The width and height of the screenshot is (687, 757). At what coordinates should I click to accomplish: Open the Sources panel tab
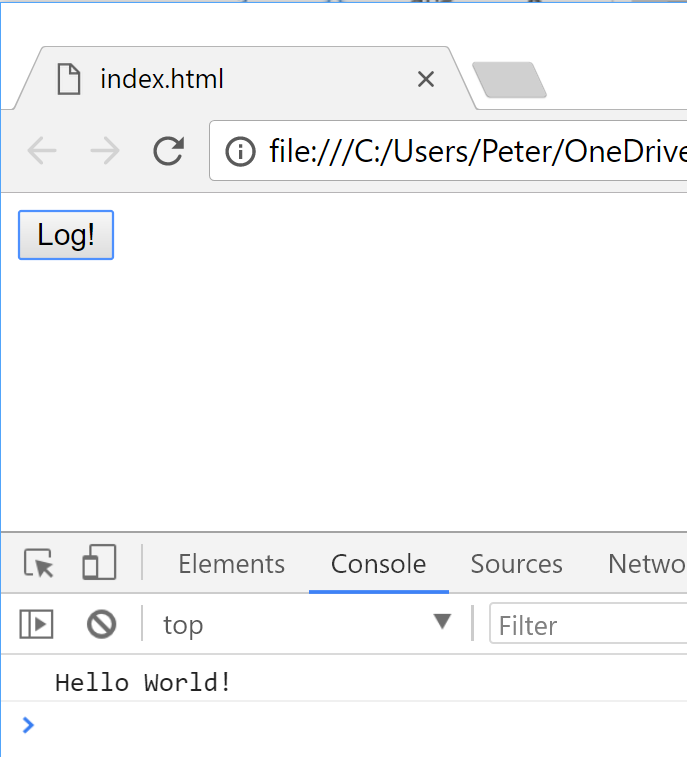[516, 564]
